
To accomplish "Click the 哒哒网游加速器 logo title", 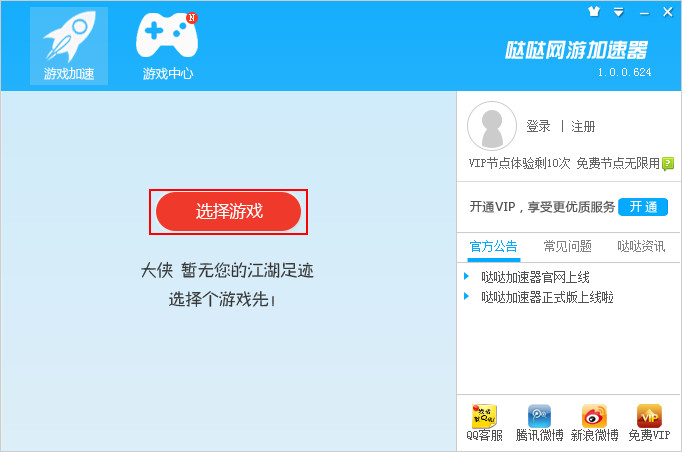I will click(x=576, y=50).
